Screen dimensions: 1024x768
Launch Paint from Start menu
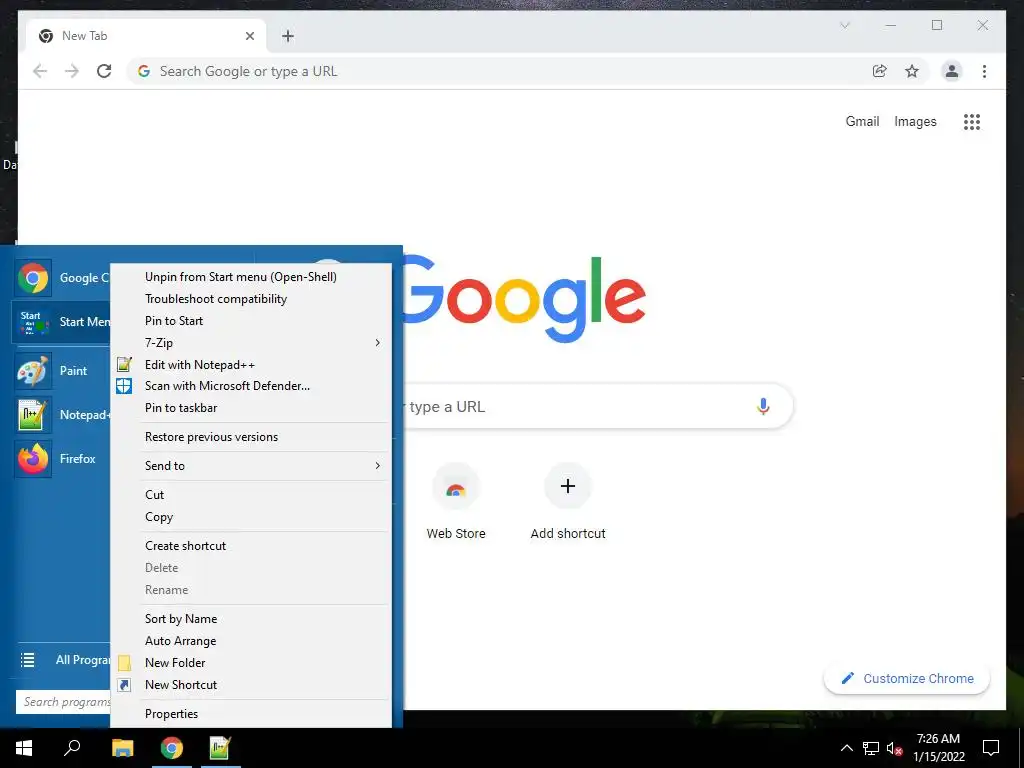(62, 370)
